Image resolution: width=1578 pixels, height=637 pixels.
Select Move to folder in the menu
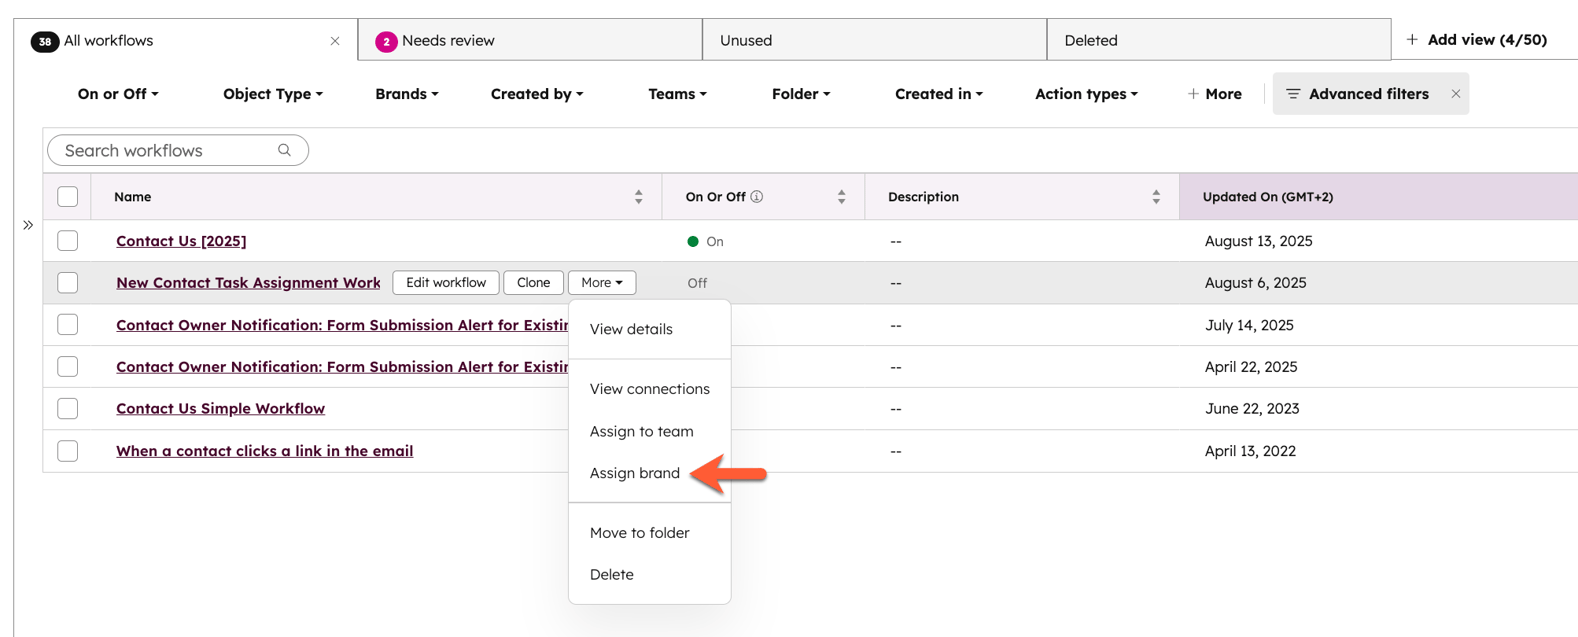(639, 533)
